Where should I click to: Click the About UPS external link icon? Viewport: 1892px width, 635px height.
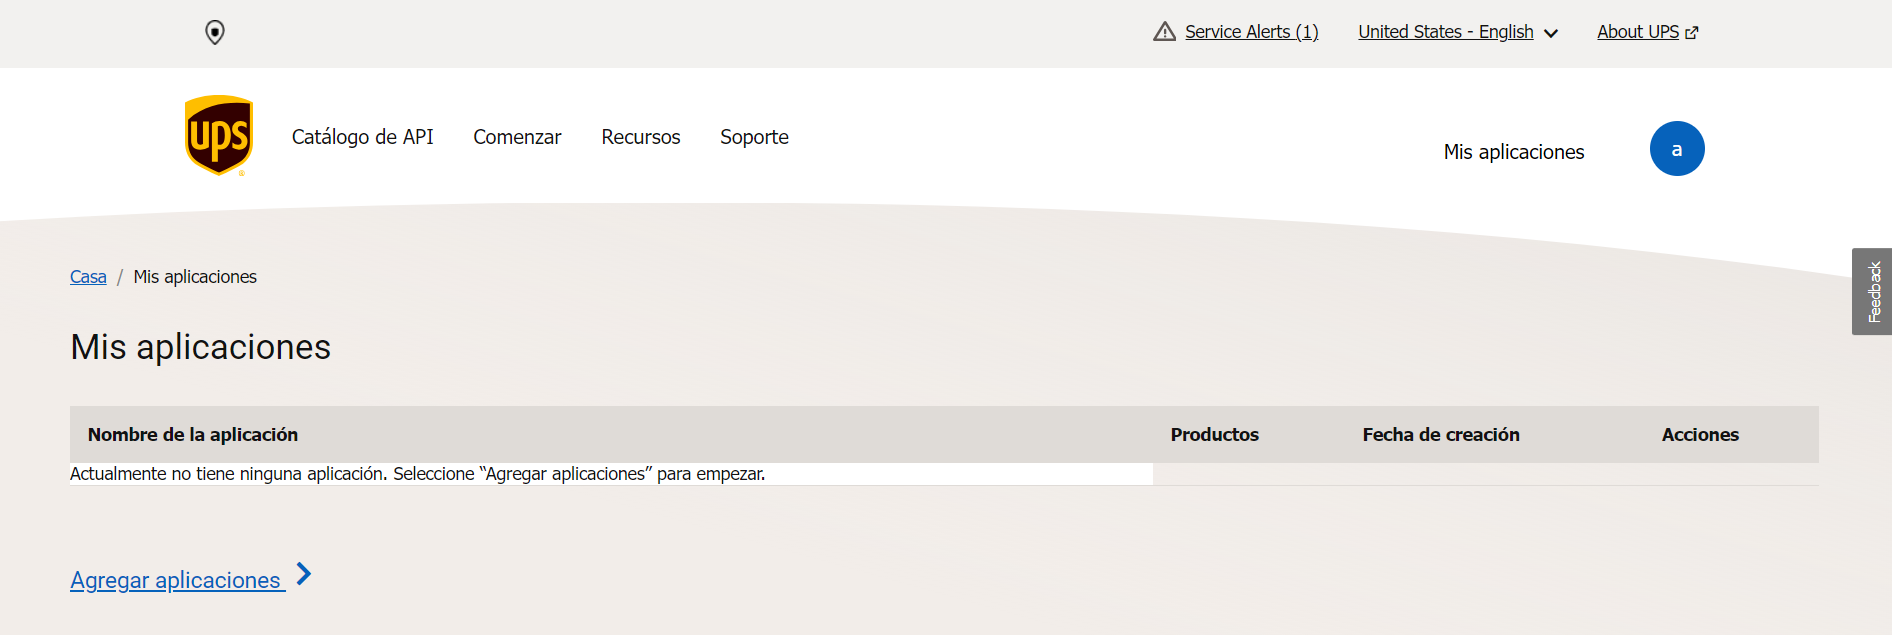pyautogui.click(x=1692, y=33)
